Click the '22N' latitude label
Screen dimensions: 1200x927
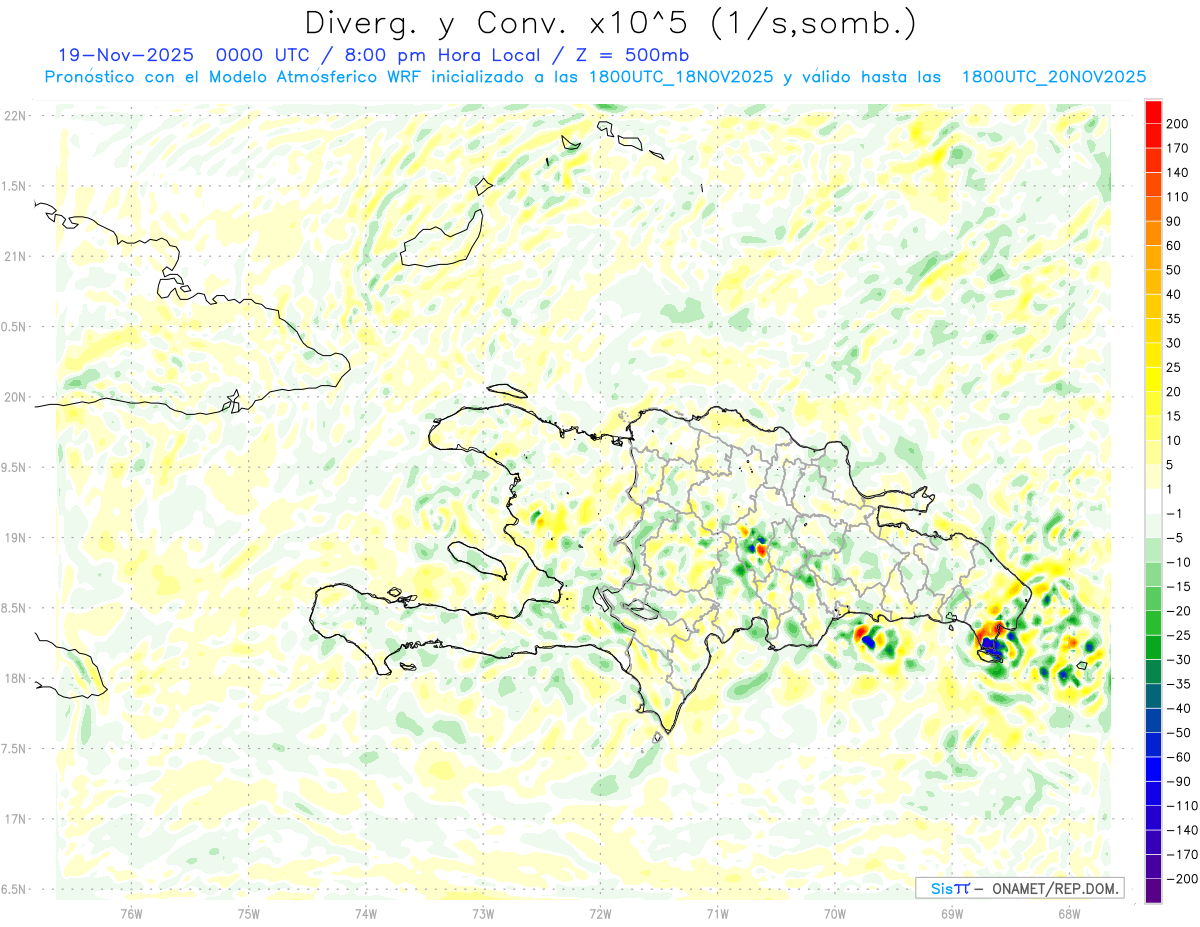[14, 116]
